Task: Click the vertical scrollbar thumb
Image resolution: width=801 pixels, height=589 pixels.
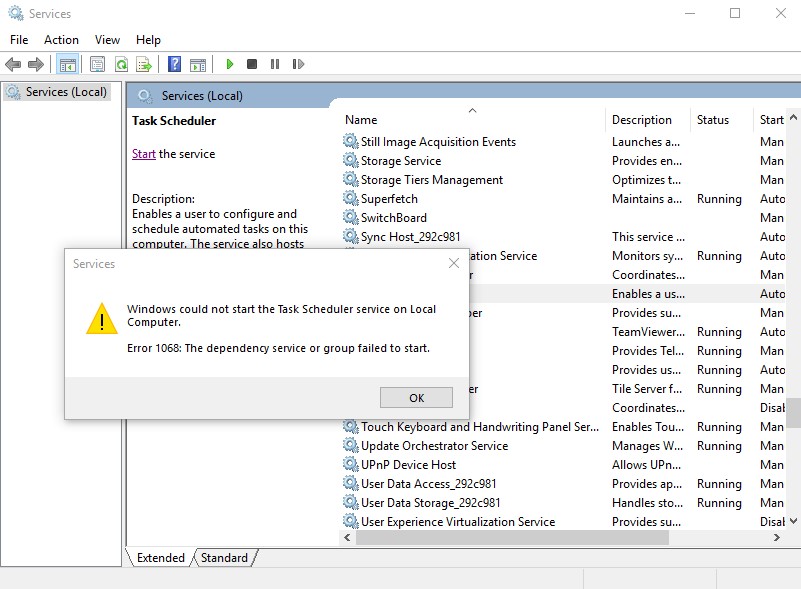Action: [x=793, y=412]
